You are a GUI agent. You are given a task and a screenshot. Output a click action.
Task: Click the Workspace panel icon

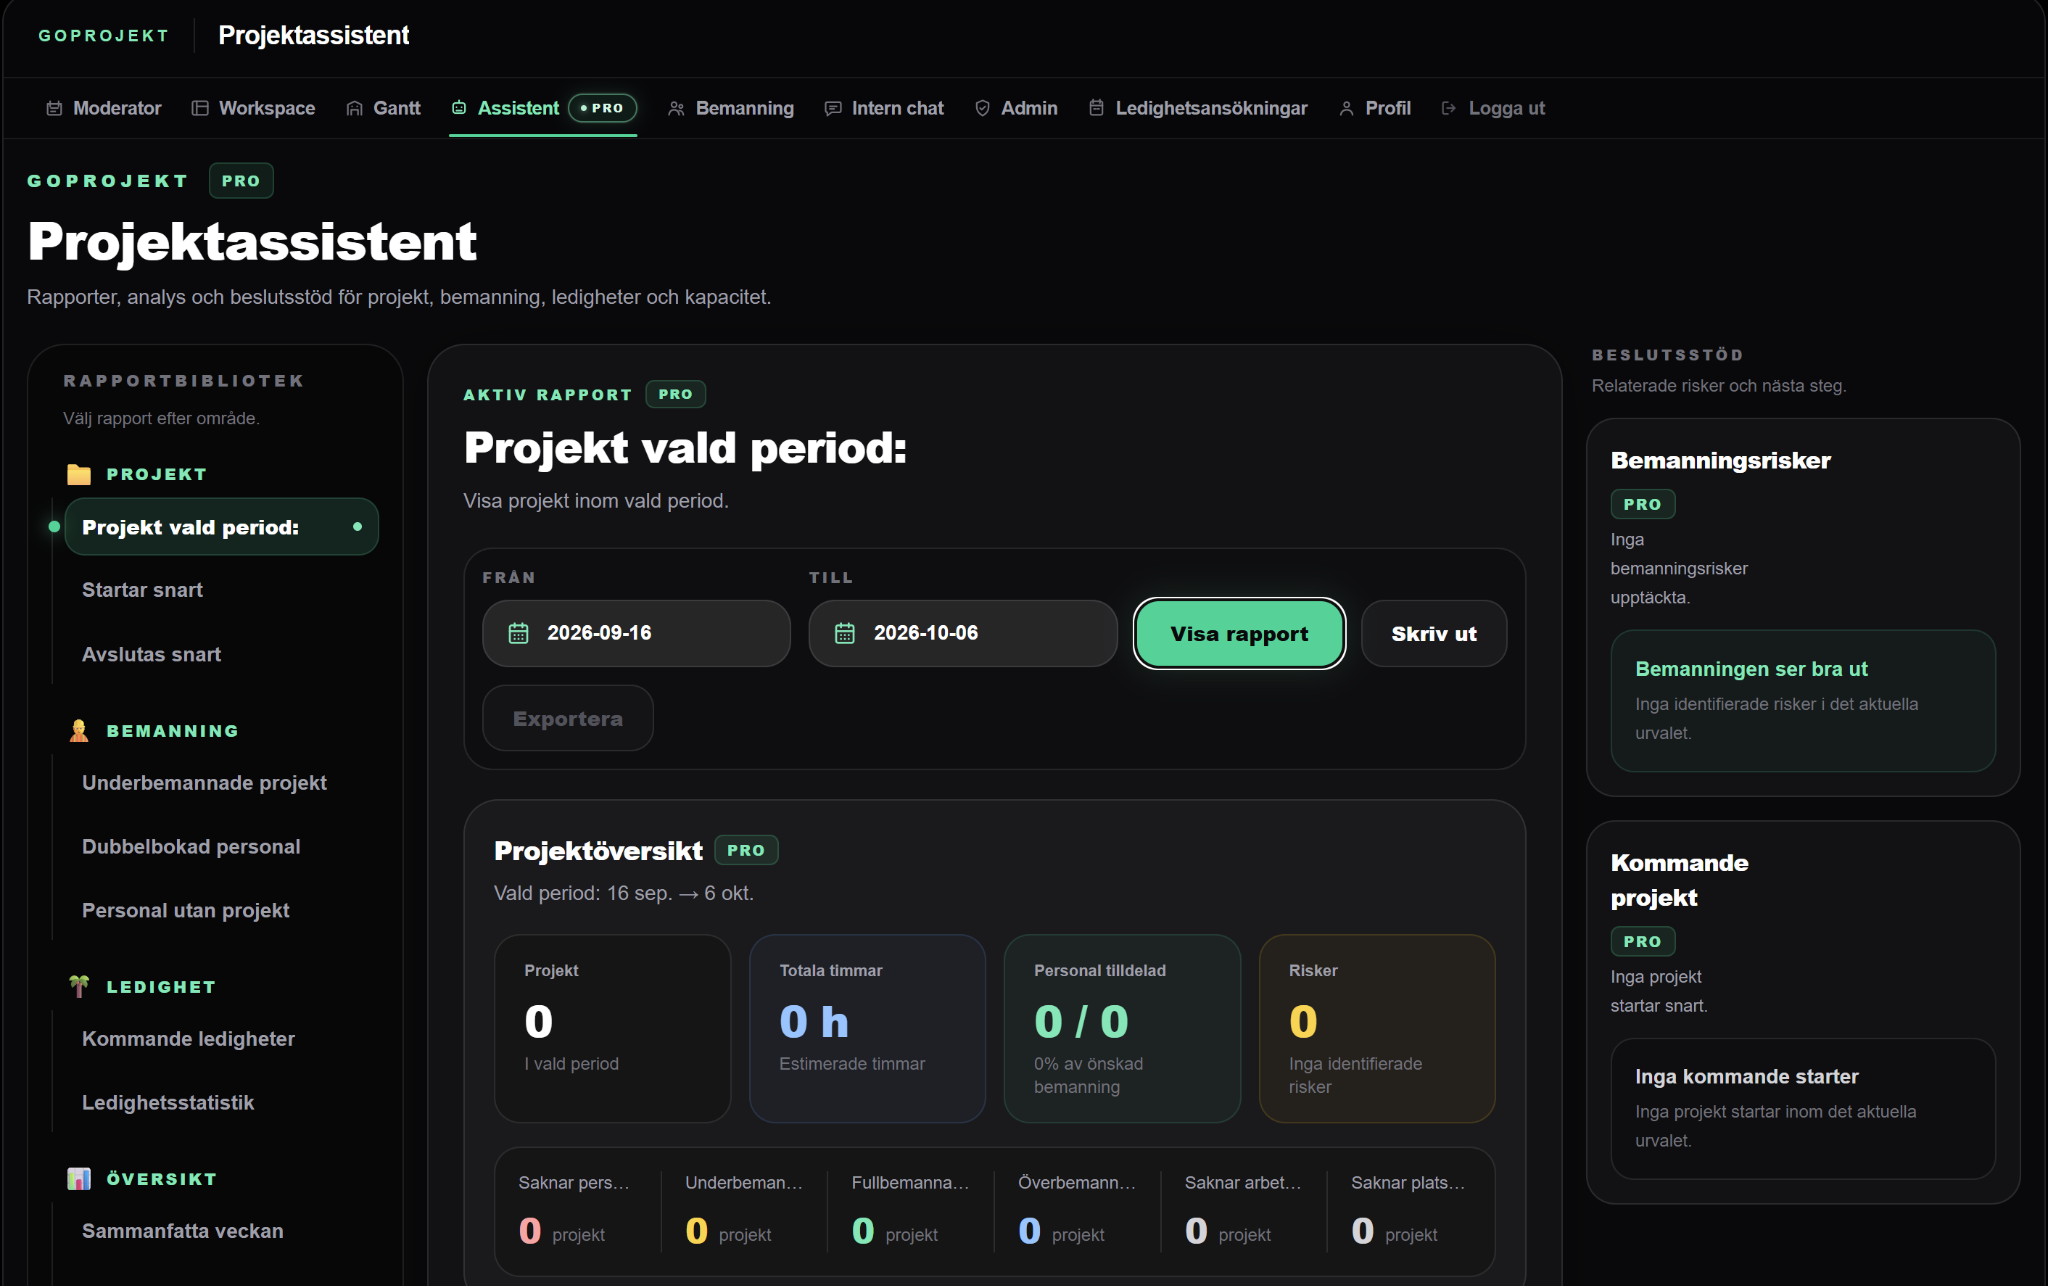pyautogui.click(x=200, y=108)
